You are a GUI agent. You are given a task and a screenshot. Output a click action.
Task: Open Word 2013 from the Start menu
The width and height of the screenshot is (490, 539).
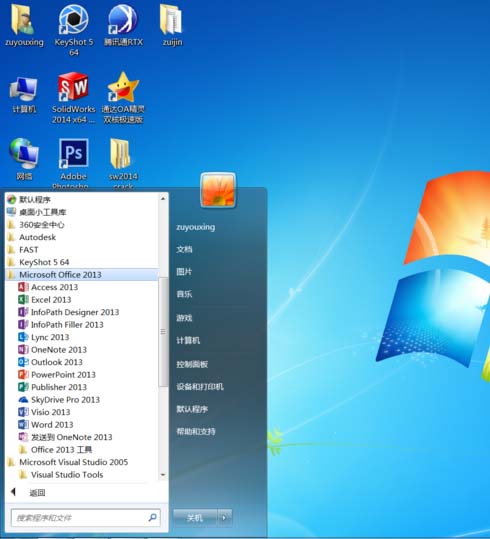46,425
